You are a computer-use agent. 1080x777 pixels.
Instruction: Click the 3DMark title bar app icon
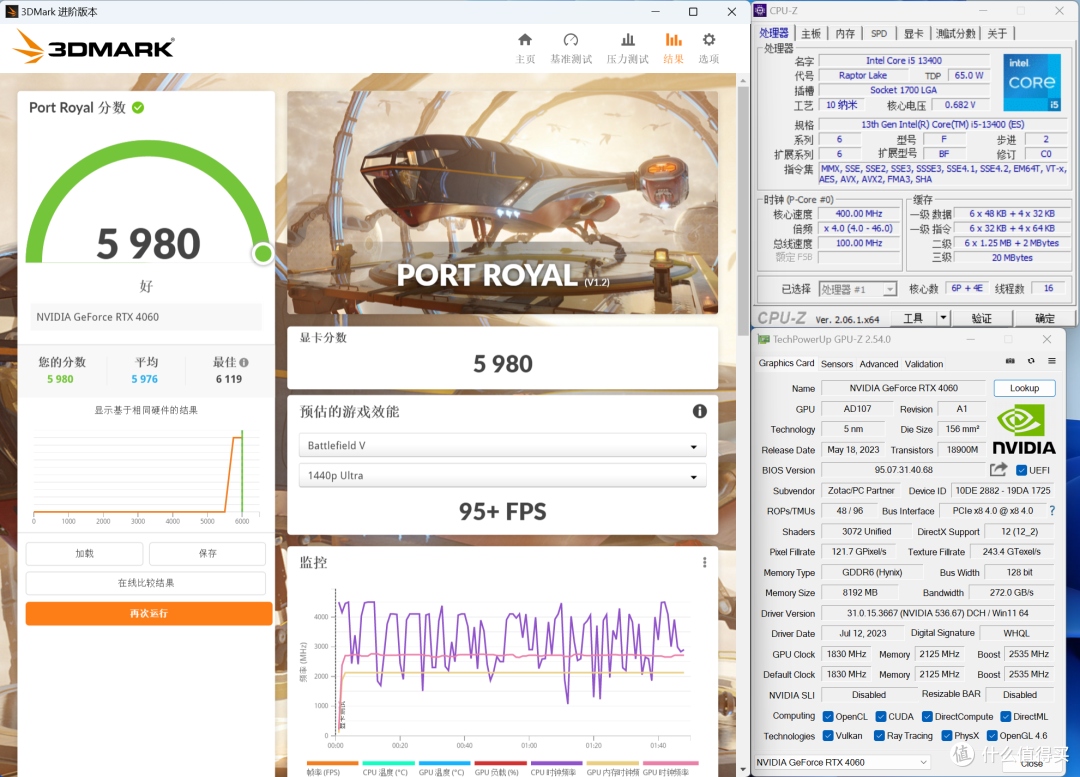(x=11, y=12)
